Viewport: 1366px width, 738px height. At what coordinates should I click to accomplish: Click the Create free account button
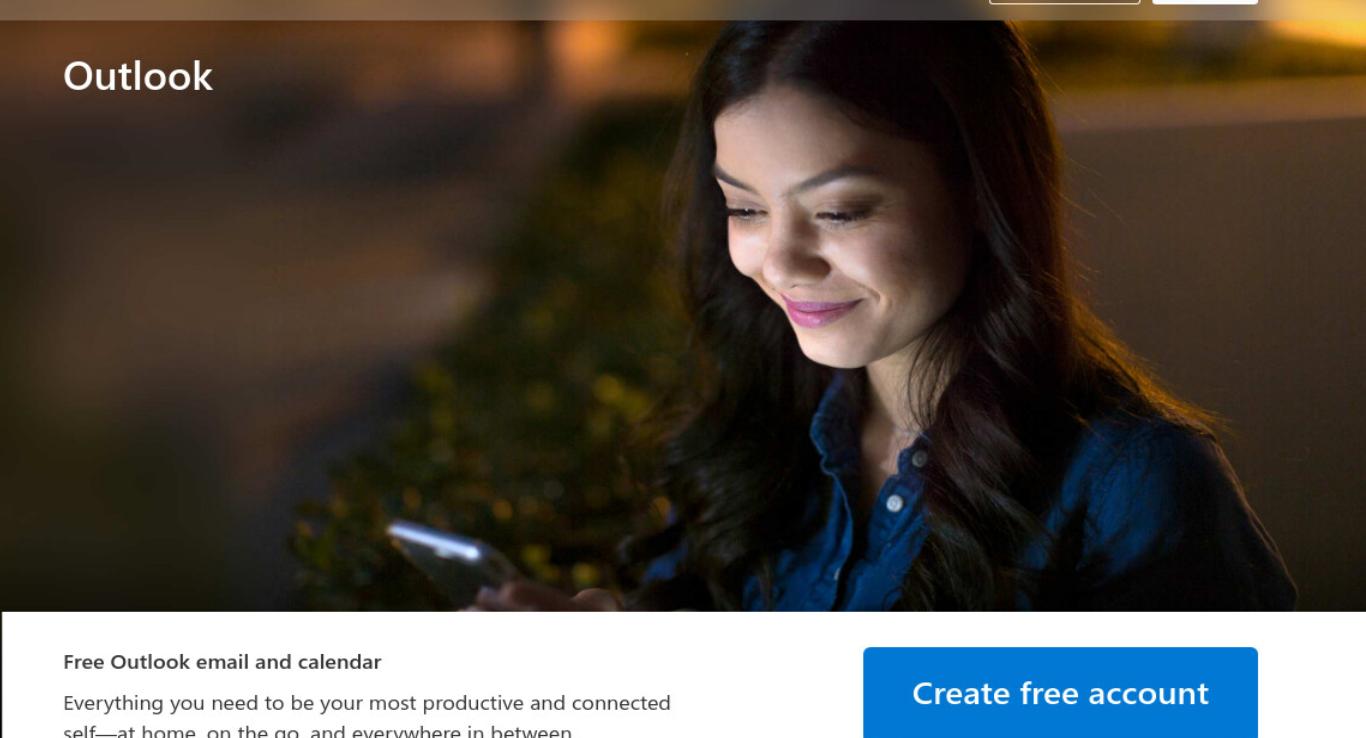point(1060,692)
